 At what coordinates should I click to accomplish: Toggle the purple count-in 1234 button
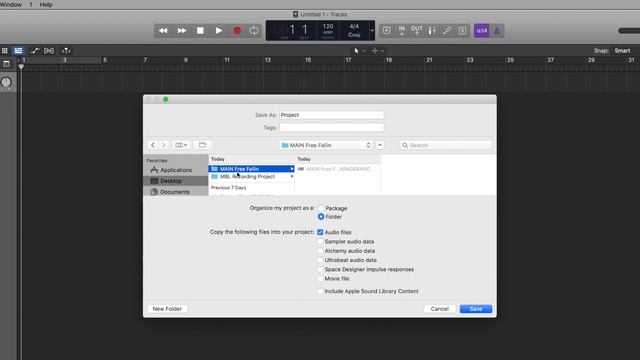pos(482,31)
